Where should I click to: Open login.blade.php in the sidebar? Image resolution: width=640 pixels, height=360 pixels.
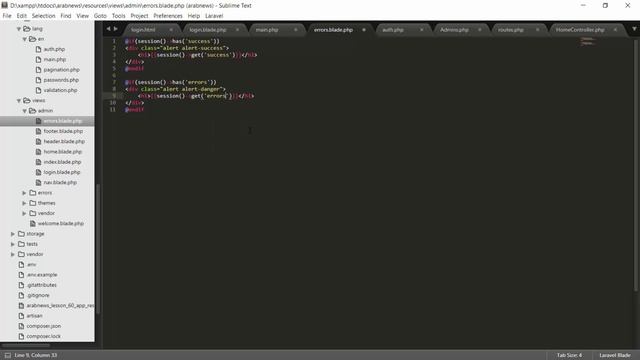pos(62,172)
